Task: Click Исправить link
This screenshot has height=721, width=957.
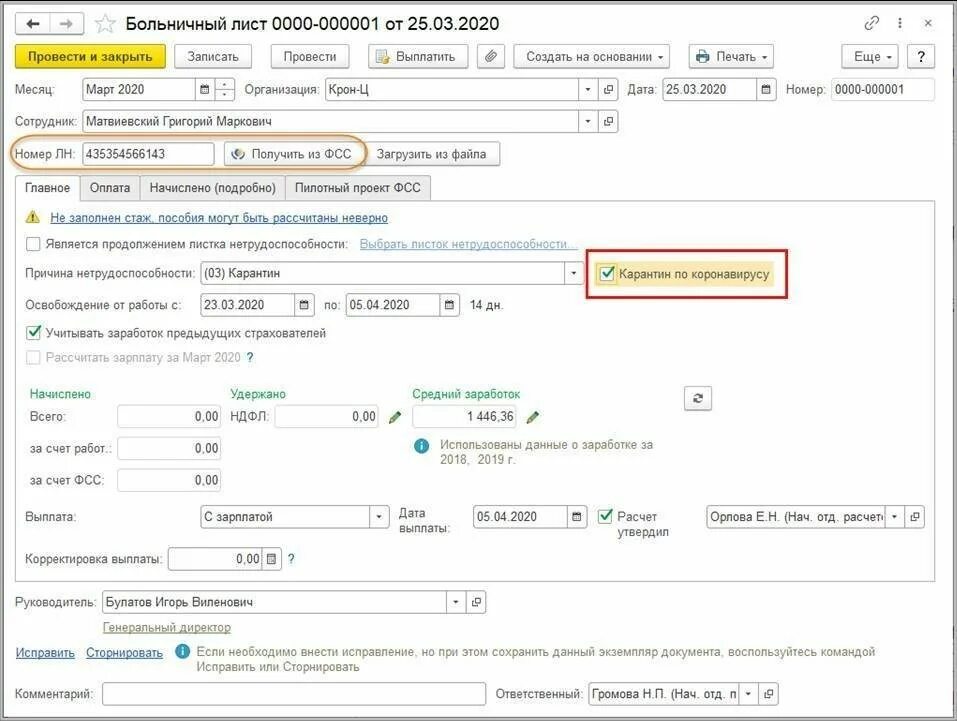Action: [45, 653]
